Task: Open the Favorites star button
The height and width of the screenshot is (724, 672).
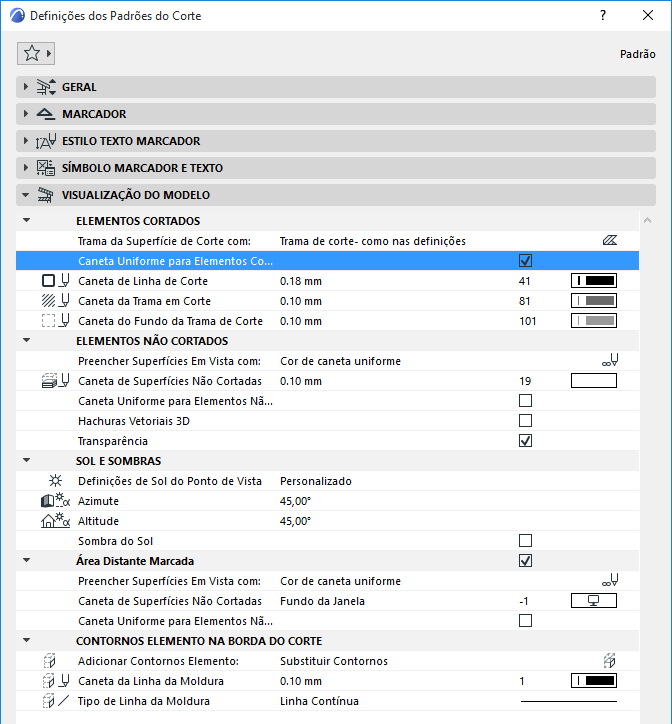Action: click(x=36, y=54)
